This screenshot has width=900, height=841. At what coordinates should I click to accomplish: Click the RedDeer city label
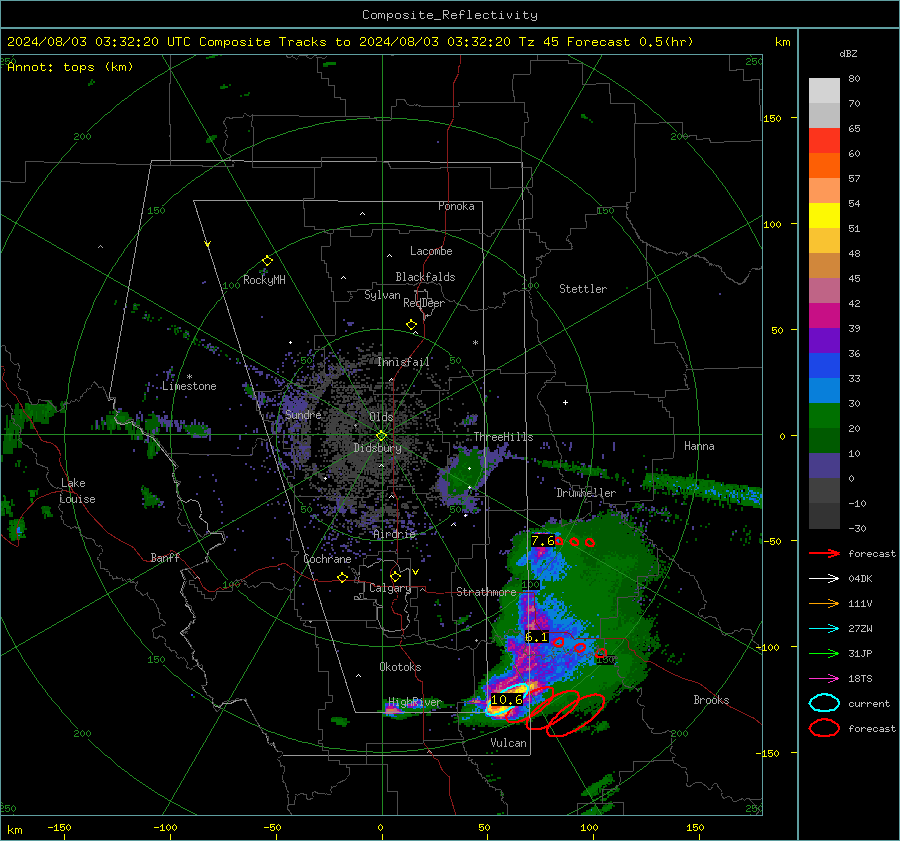pos(424,303)
